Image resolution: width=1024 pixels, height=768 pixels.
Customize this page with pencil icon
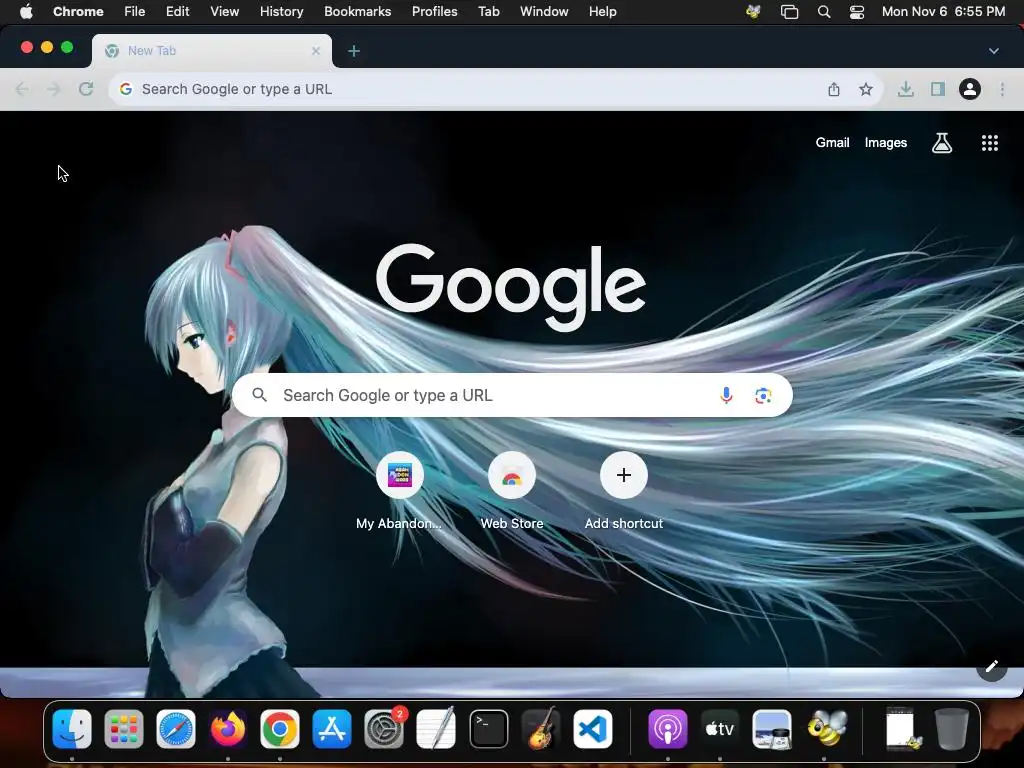(x=991, y=666)
